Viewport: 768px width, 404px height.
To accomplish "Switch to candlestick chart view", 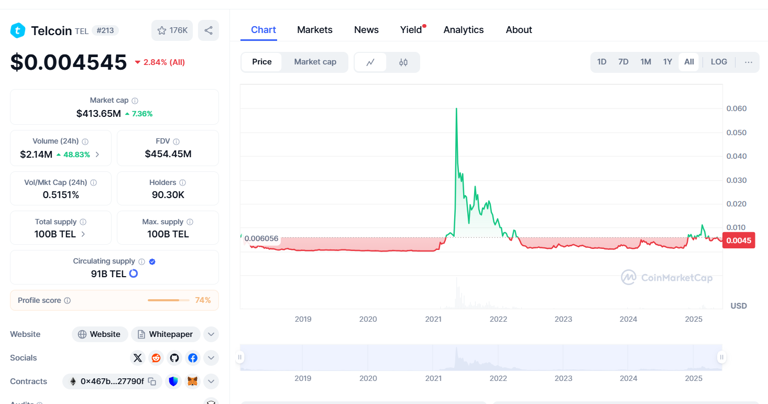I will (403, 62).
